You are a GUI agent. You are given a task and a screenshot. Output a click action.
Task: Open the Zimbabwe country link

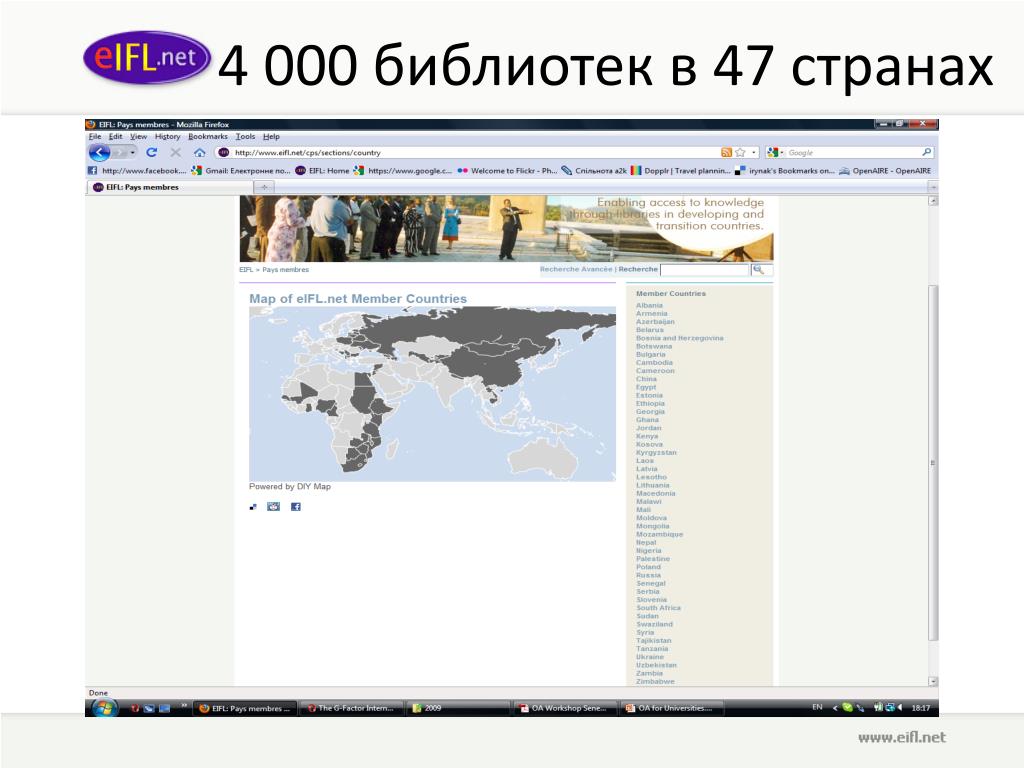[x=655, y=682]
